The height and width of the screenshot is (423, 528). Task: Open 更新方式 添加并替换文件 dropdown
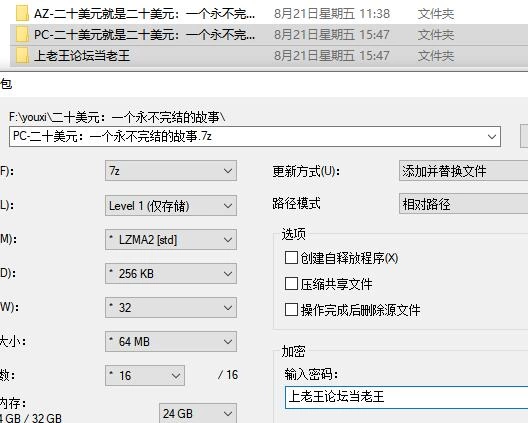pyautogui.click(x=463, y=171)
